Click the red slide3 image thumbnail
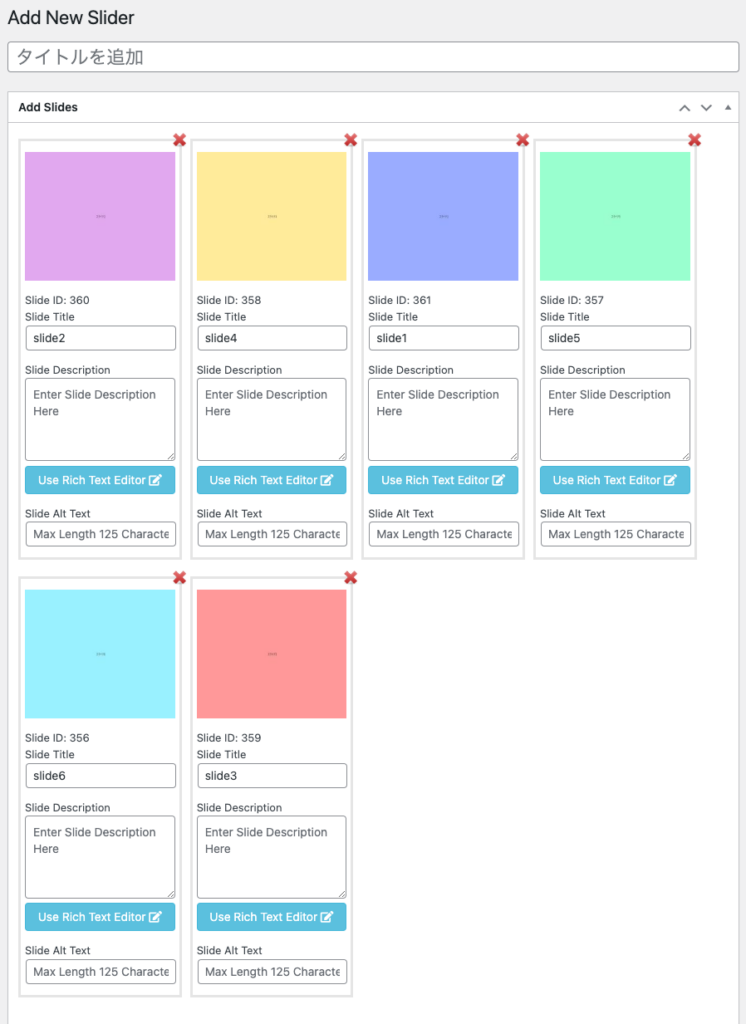The width and height of the screenshot is (746, 1024). tap(271, 654)
